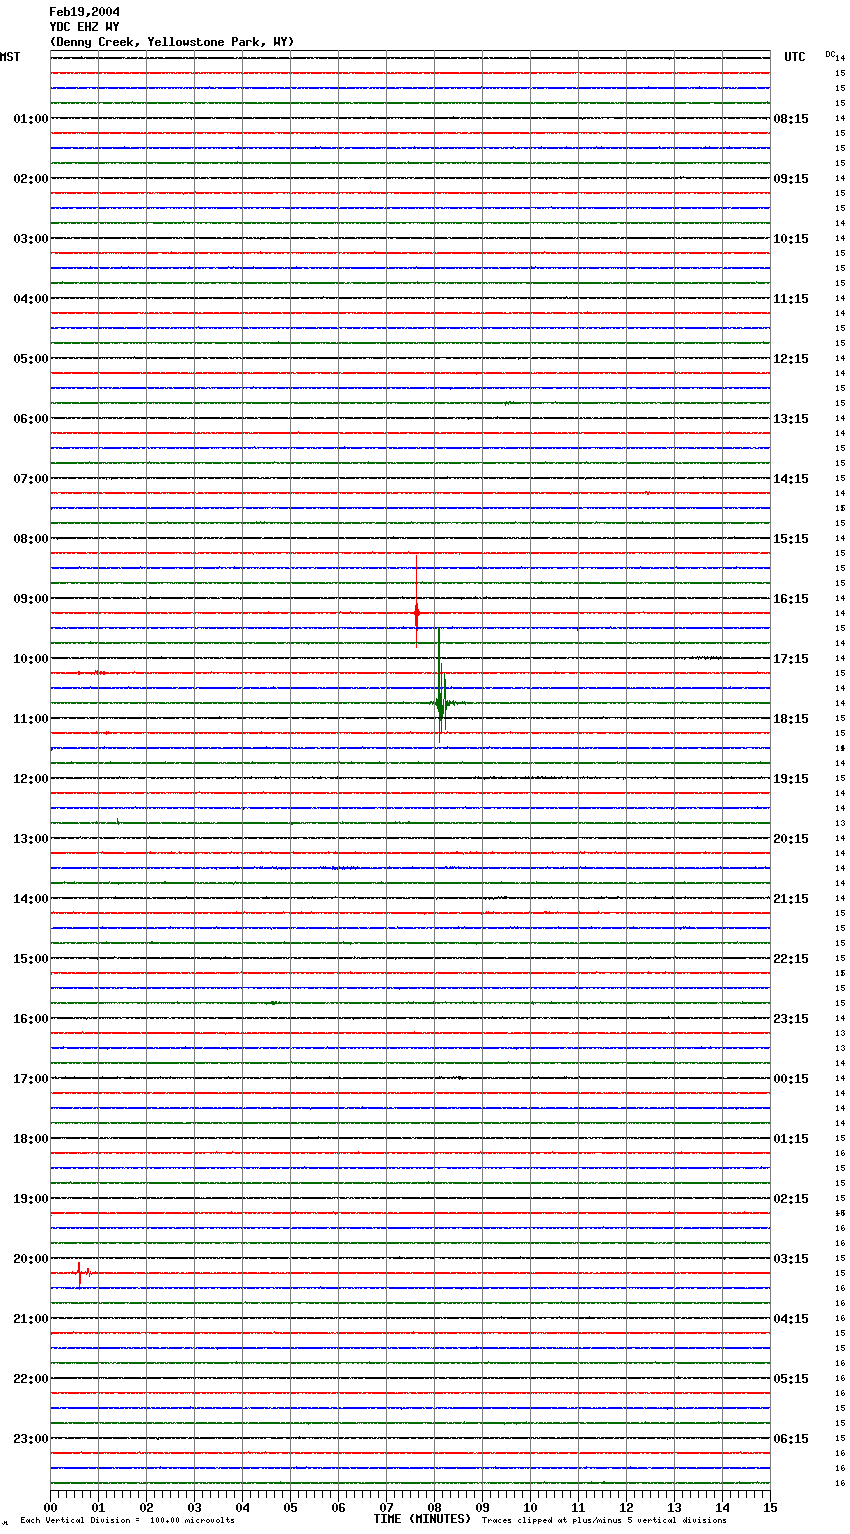850x1534 pixels.
Task: Click the DC column header
Action: (830, 54)
